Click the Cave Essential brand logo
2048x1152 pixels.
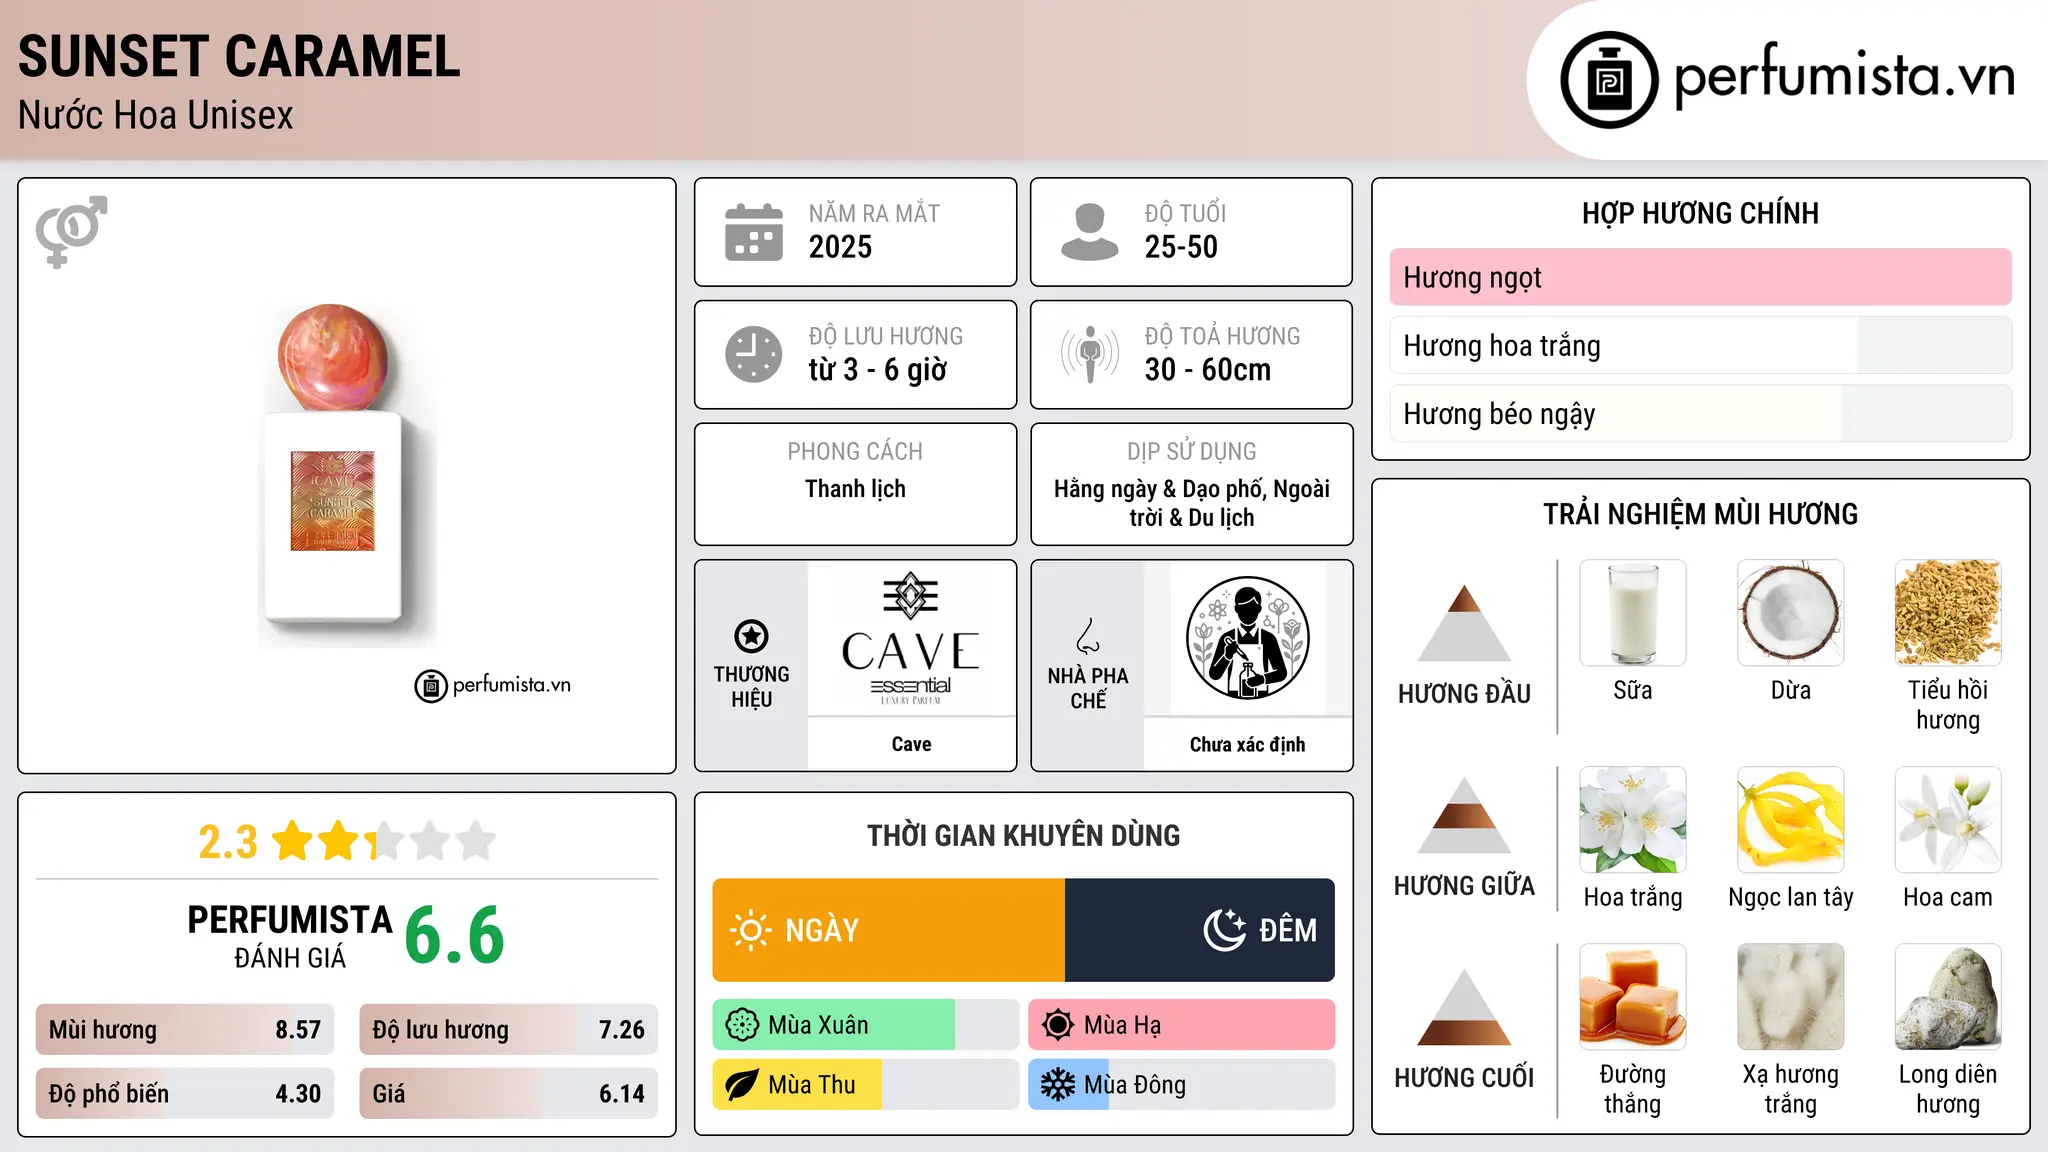coord(911,639)
